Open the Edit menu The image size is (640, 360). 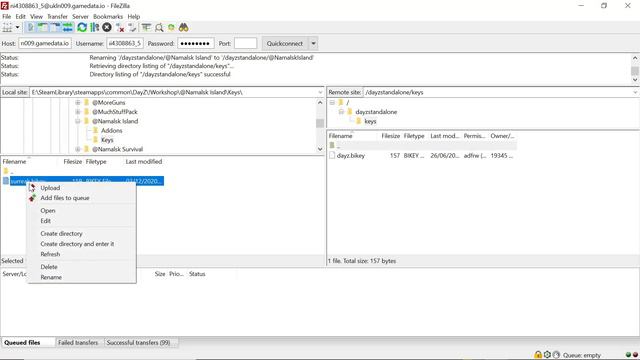[20, 16]
